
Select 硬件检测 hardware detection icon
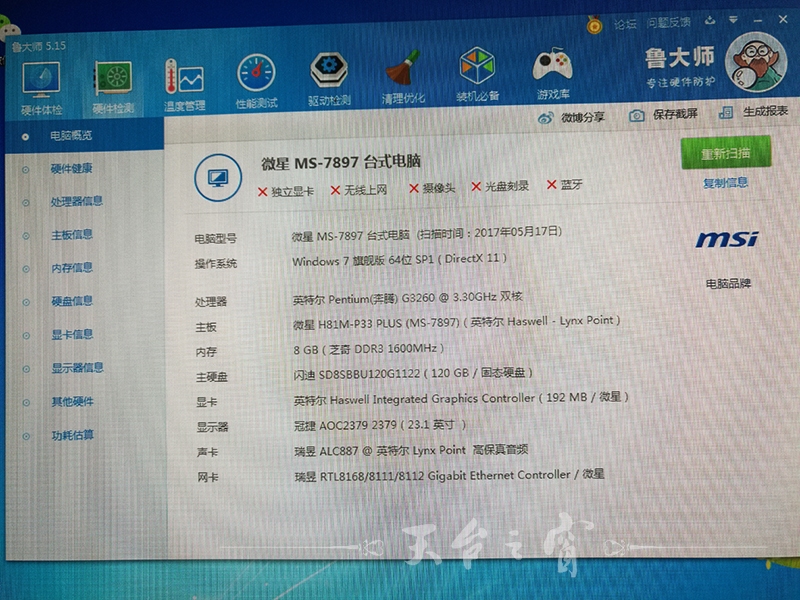point(113,87)
